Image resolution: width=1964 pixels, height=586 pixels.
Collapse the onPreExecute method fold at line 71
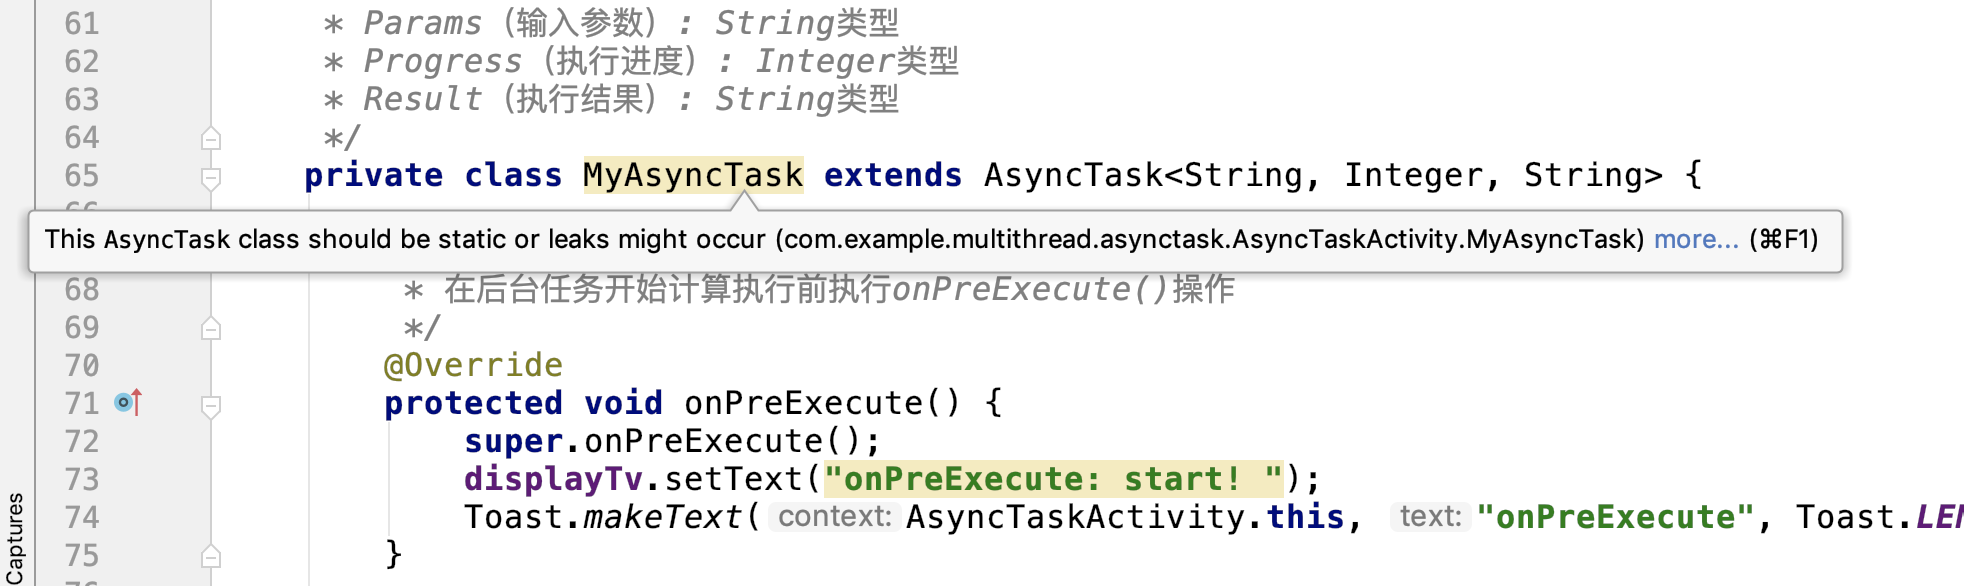(x=211, y=406)
